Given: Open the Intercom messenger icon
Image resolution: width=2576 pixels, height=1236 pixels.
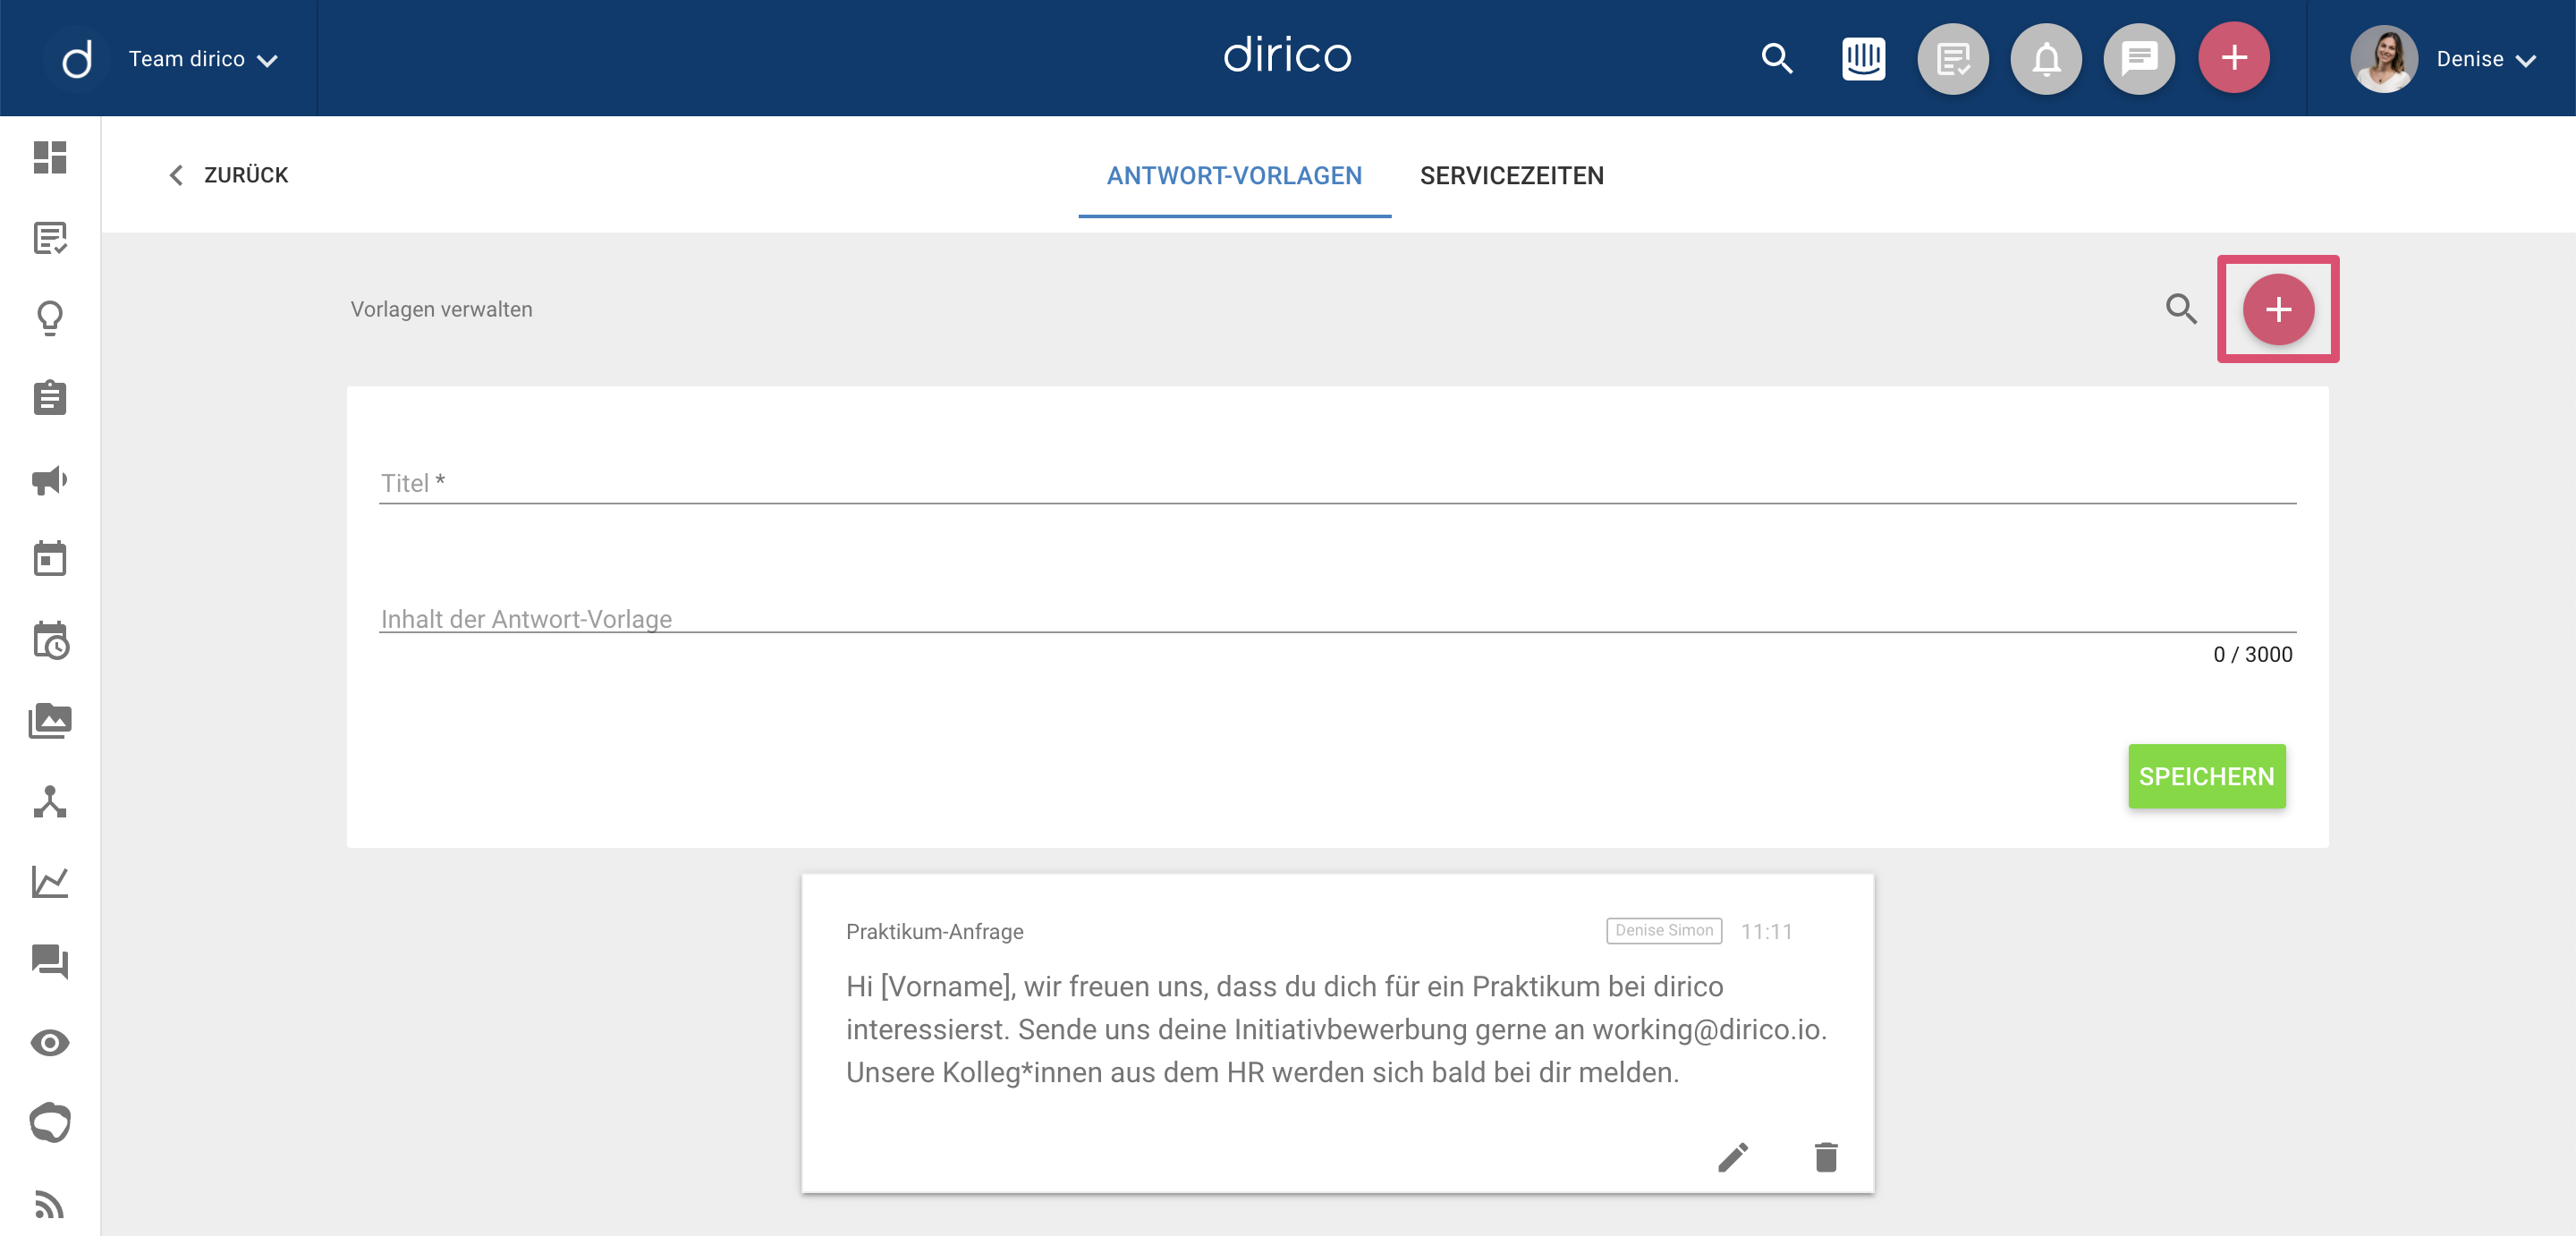Looking at the screenshot, I should [1864, 59].
